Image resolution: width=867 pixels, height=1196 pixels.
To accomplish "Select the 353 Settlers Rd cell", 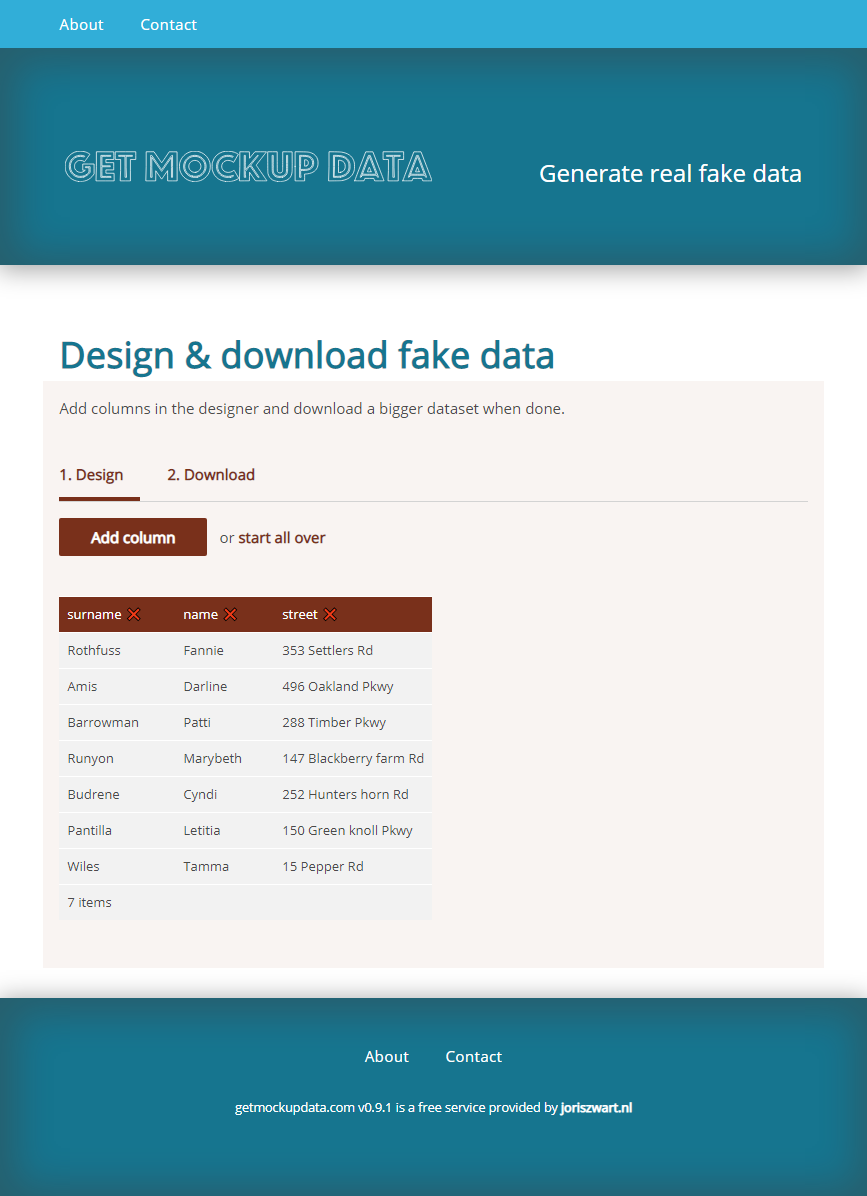I will coord(353,651).
